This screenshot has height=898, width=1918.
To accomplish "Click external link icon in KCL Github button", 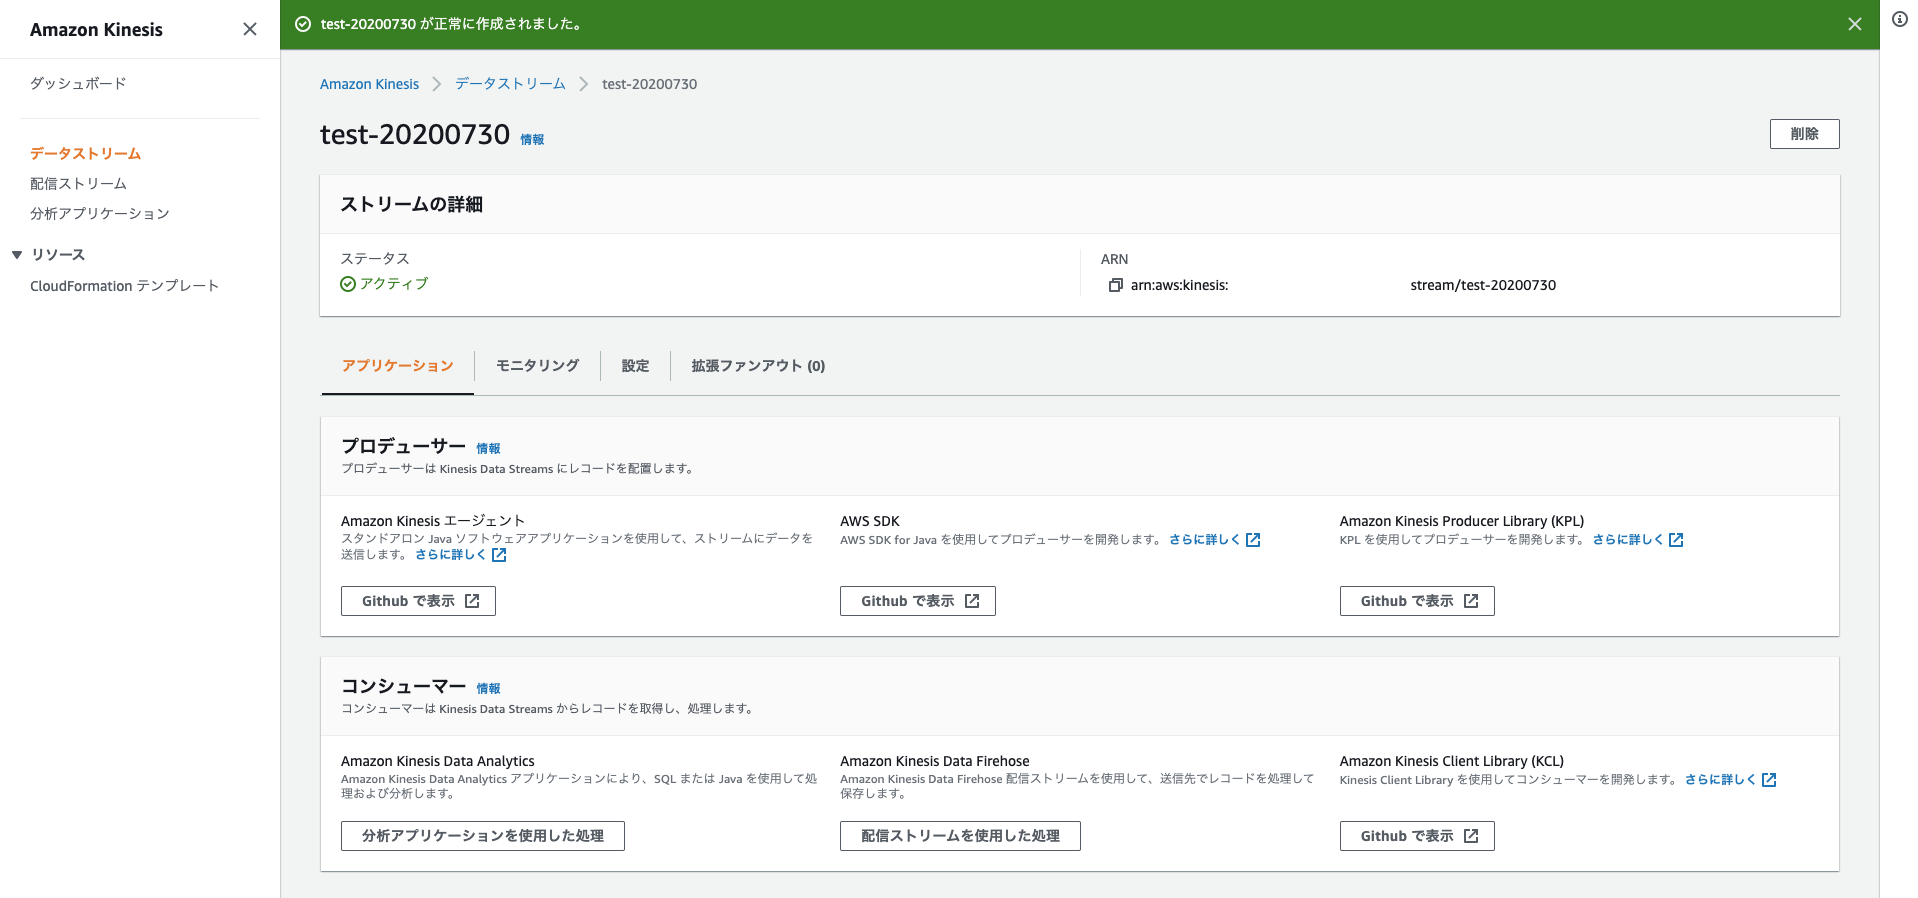I will pyautogui.click(x=1471, y=836).
